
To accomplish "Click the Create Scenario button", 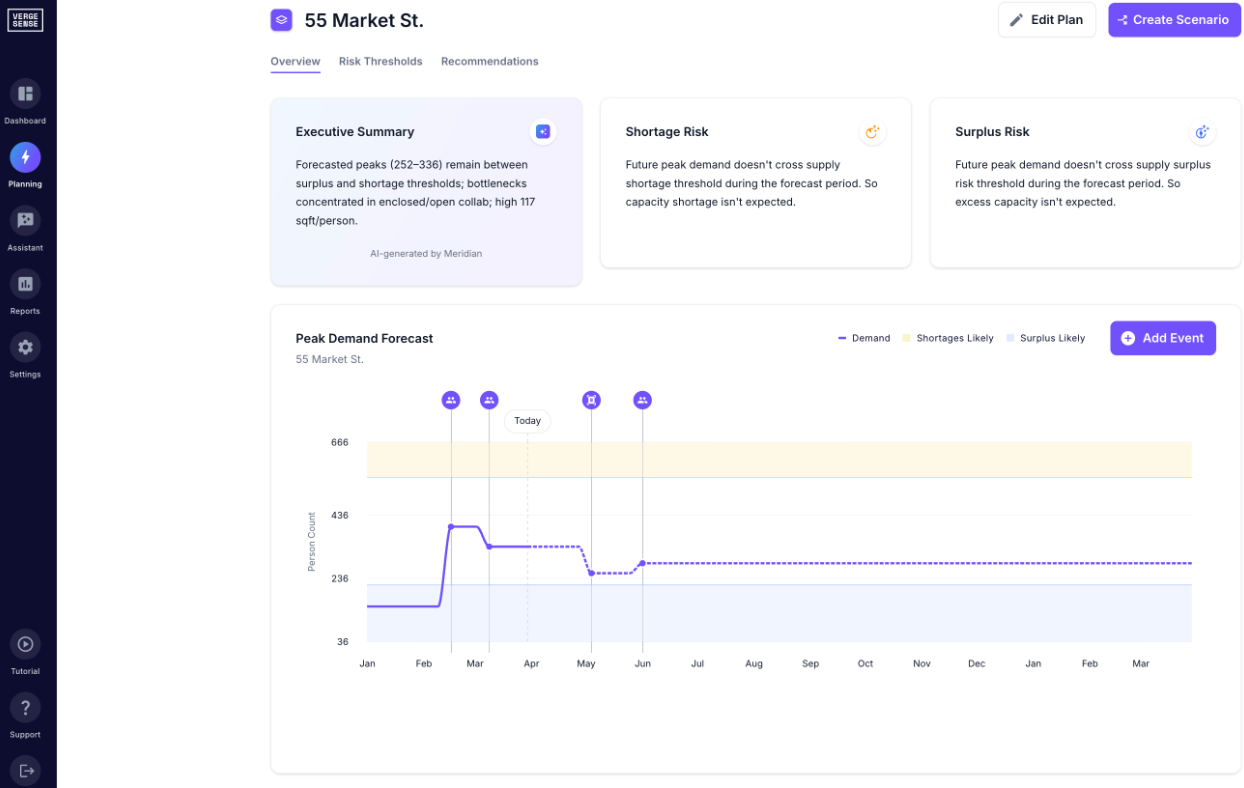I will coord(1174,20).
